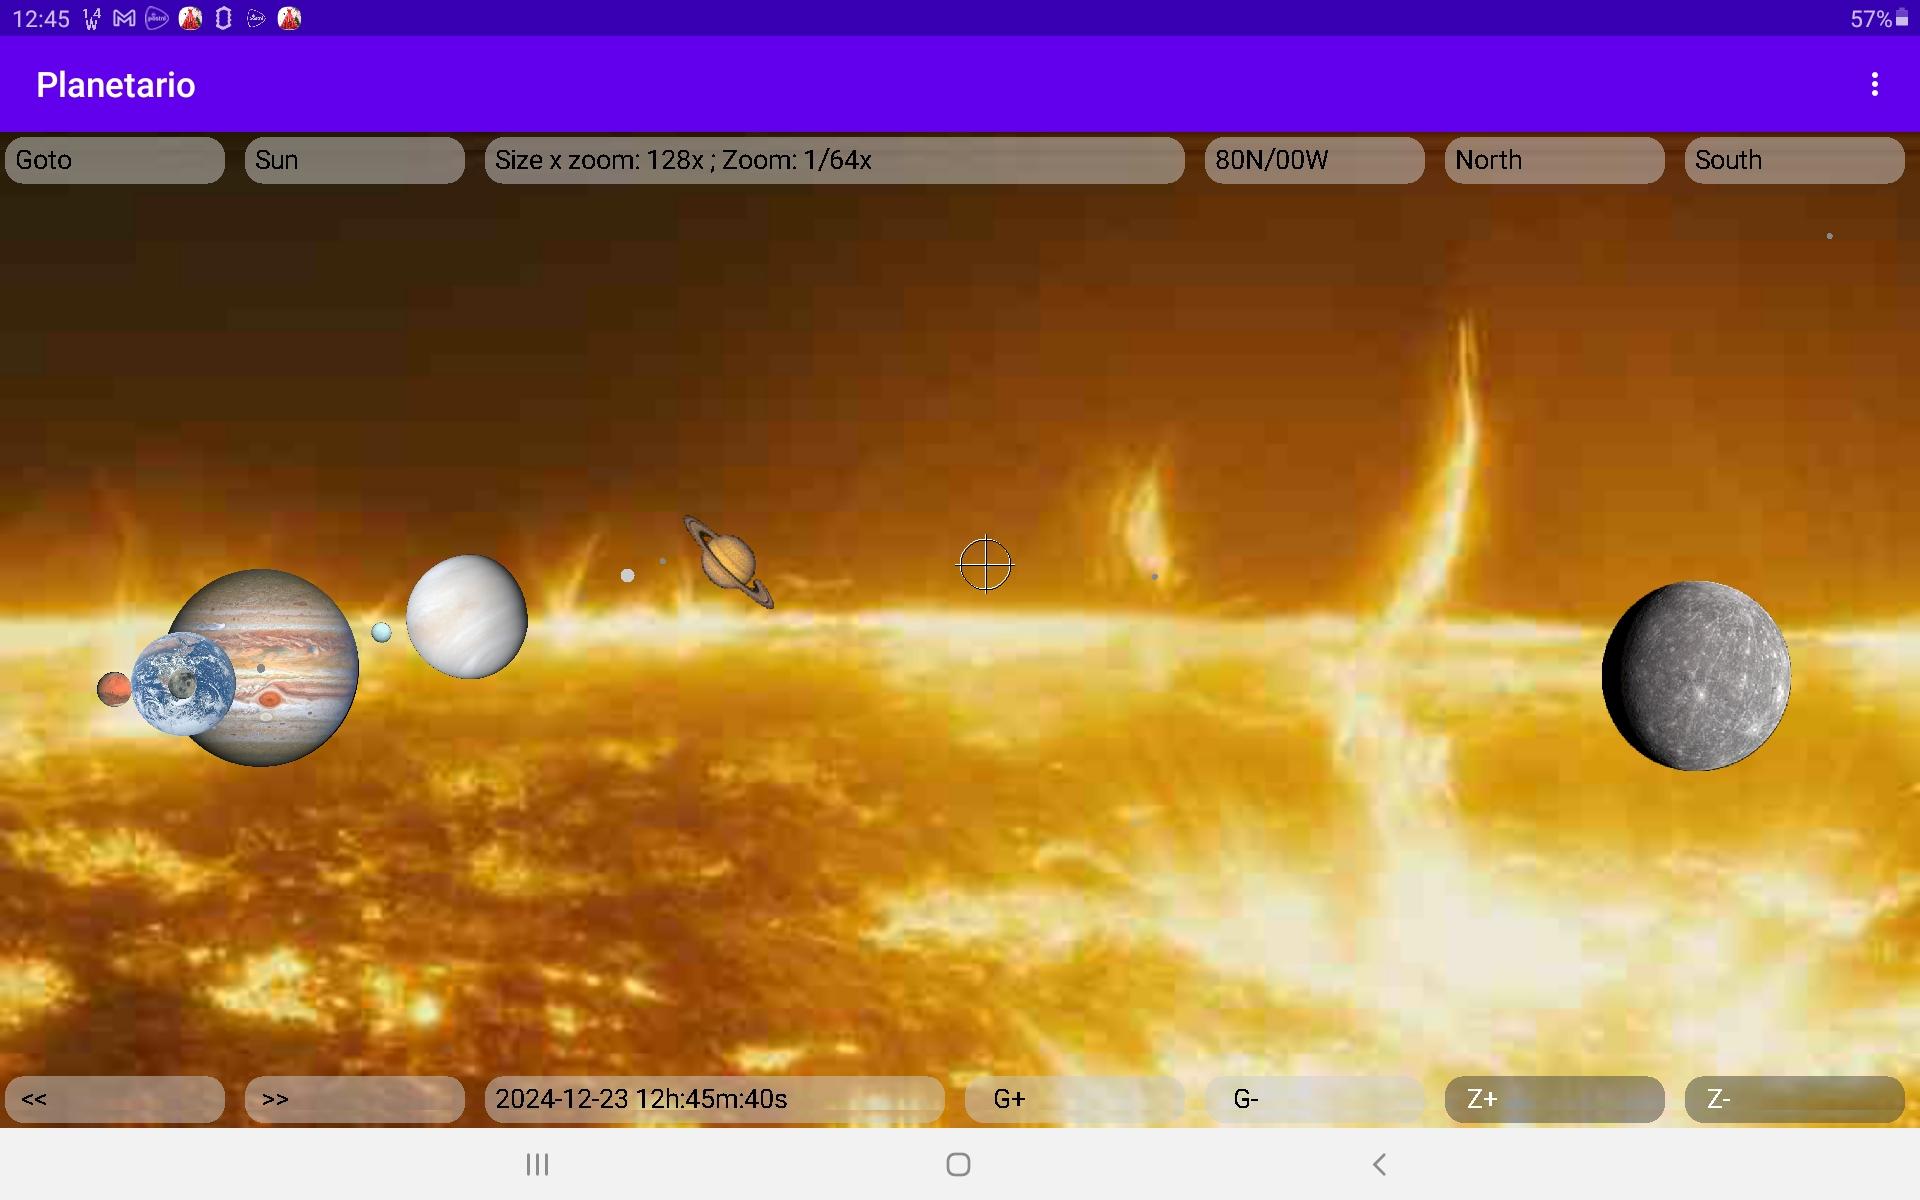Viewport: 1920px width, 1200px height.
Task: Tap the Saturn planet with rings
Action: [x=728, y=561]
